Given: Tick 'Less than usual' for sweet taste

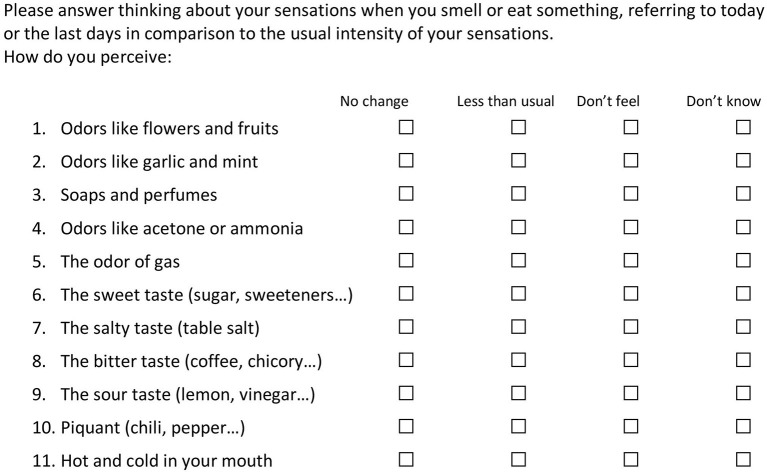Looking at the screenshot, I should point(519,294).
